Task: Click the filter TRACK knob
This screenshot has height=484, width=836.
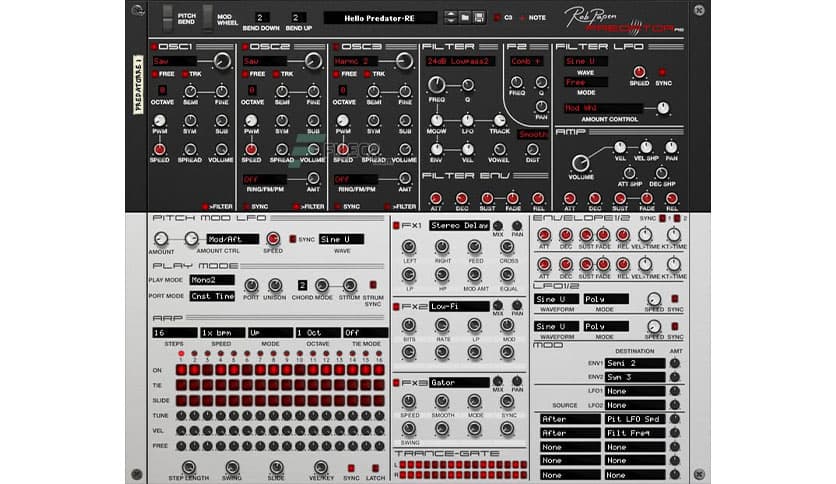Action: 500,120
